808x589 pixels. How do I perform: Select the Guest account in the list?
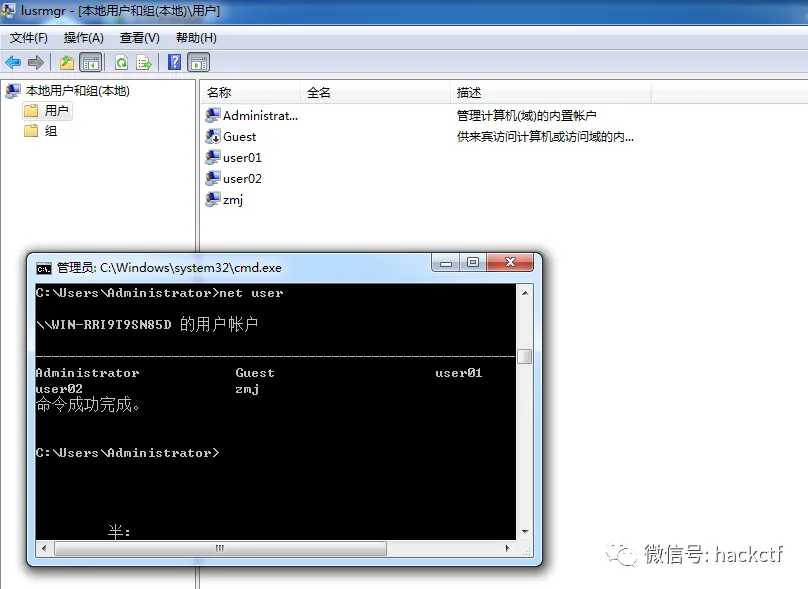(x=240, y=136)
